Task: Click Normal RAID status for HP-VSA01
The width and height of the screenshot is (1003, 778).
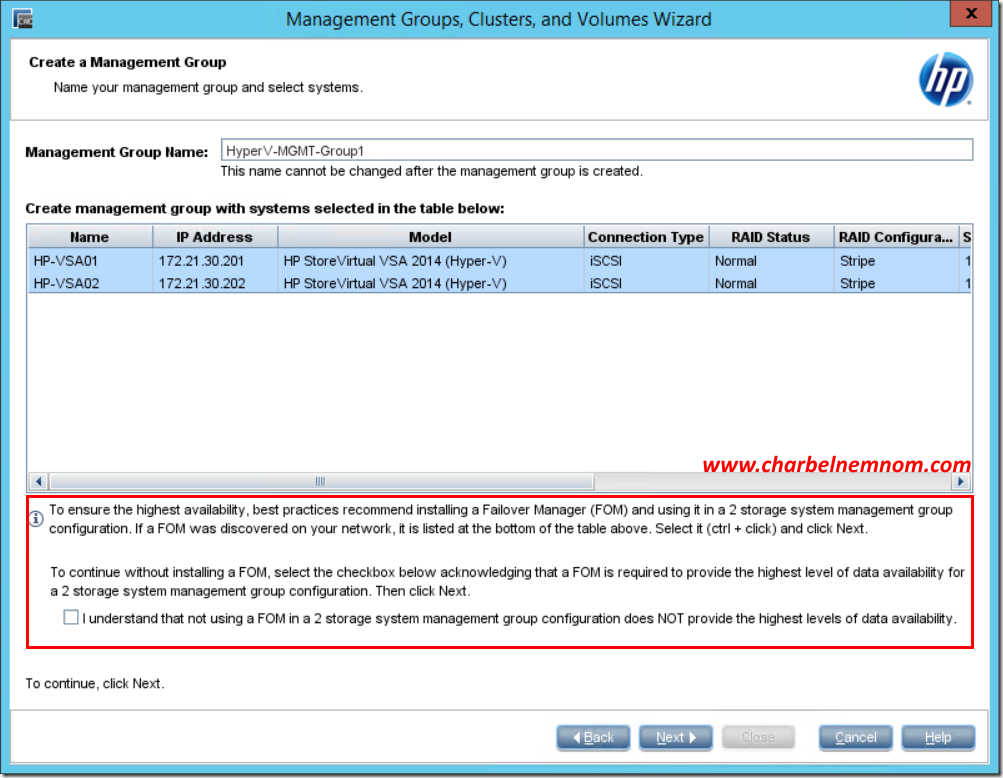Action: 736,260
